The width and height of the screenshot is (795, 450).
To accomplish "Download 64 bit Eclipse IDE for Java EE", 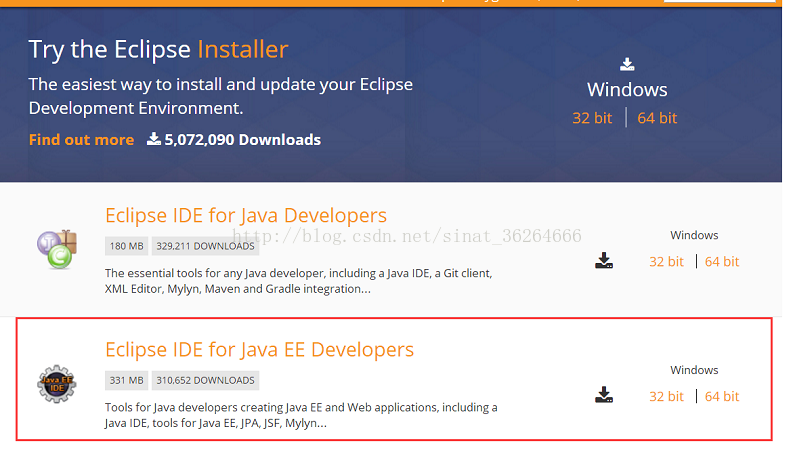I will [x=722, y=396].
